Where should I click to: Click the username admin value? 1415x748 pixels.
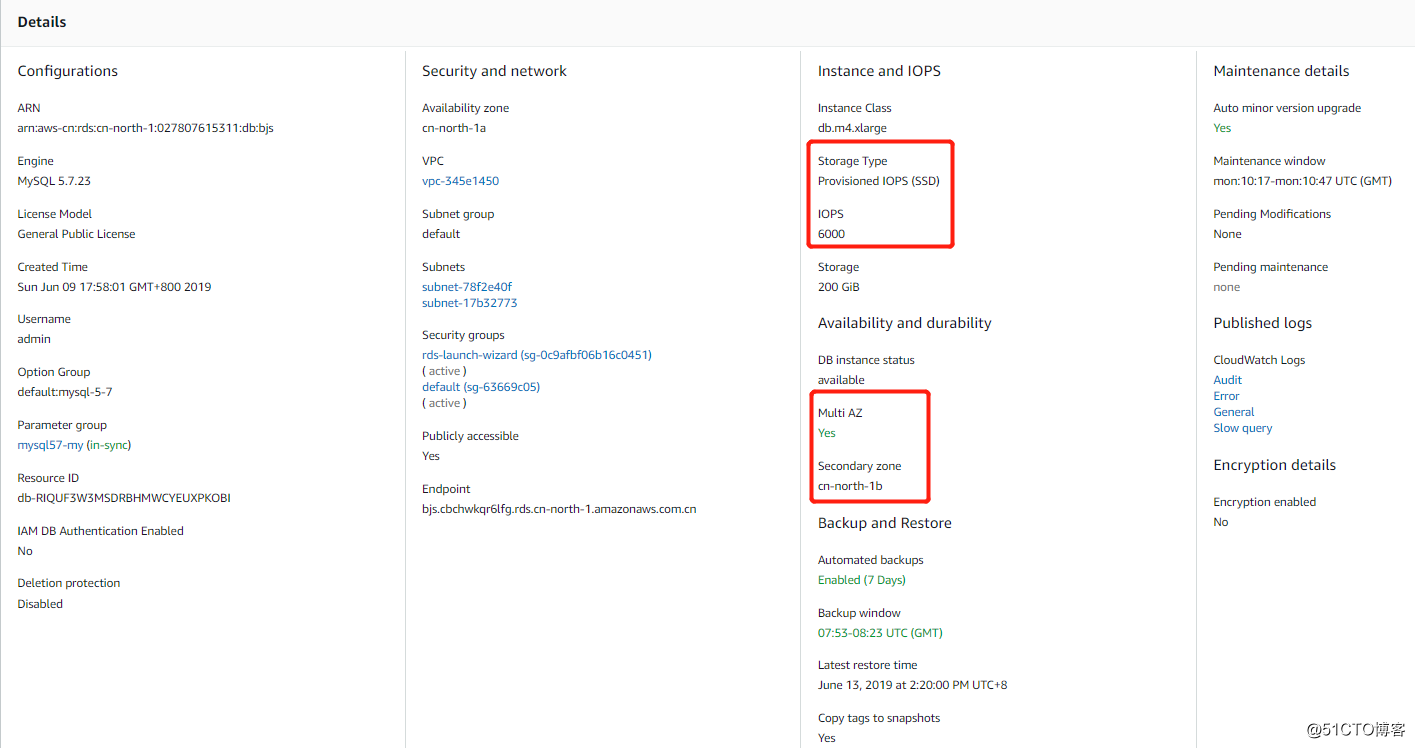[x=34, y=339]
